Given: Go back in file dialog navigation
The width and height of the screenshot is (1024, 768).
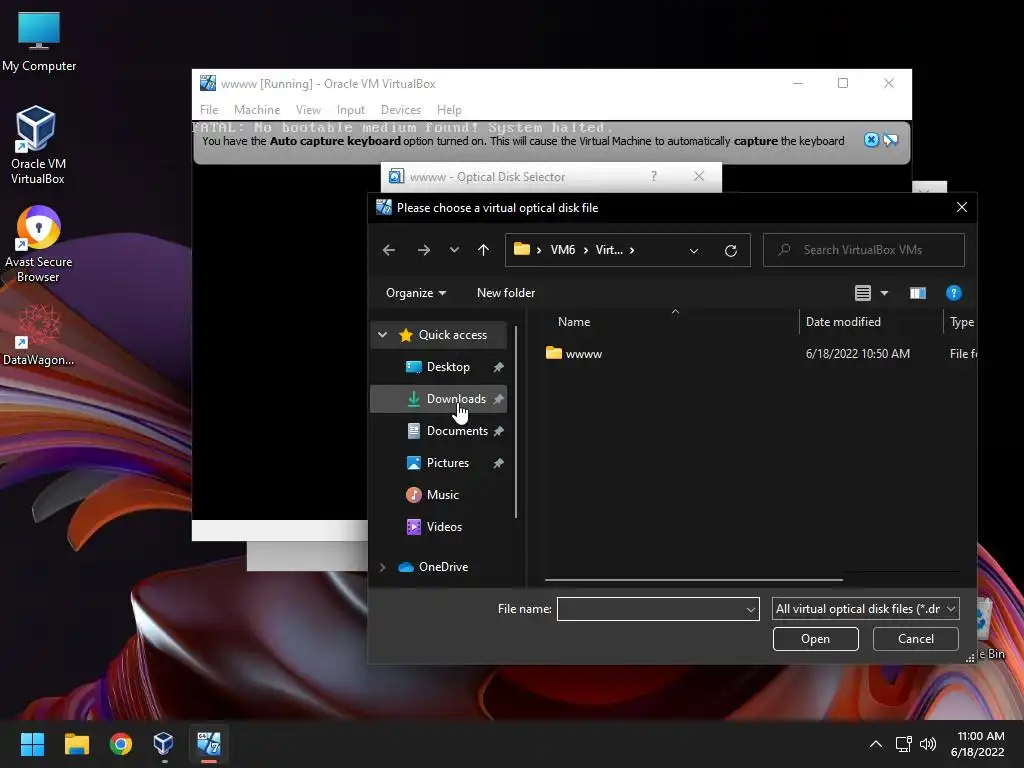Looking at the screenshot, I should 389,250.
